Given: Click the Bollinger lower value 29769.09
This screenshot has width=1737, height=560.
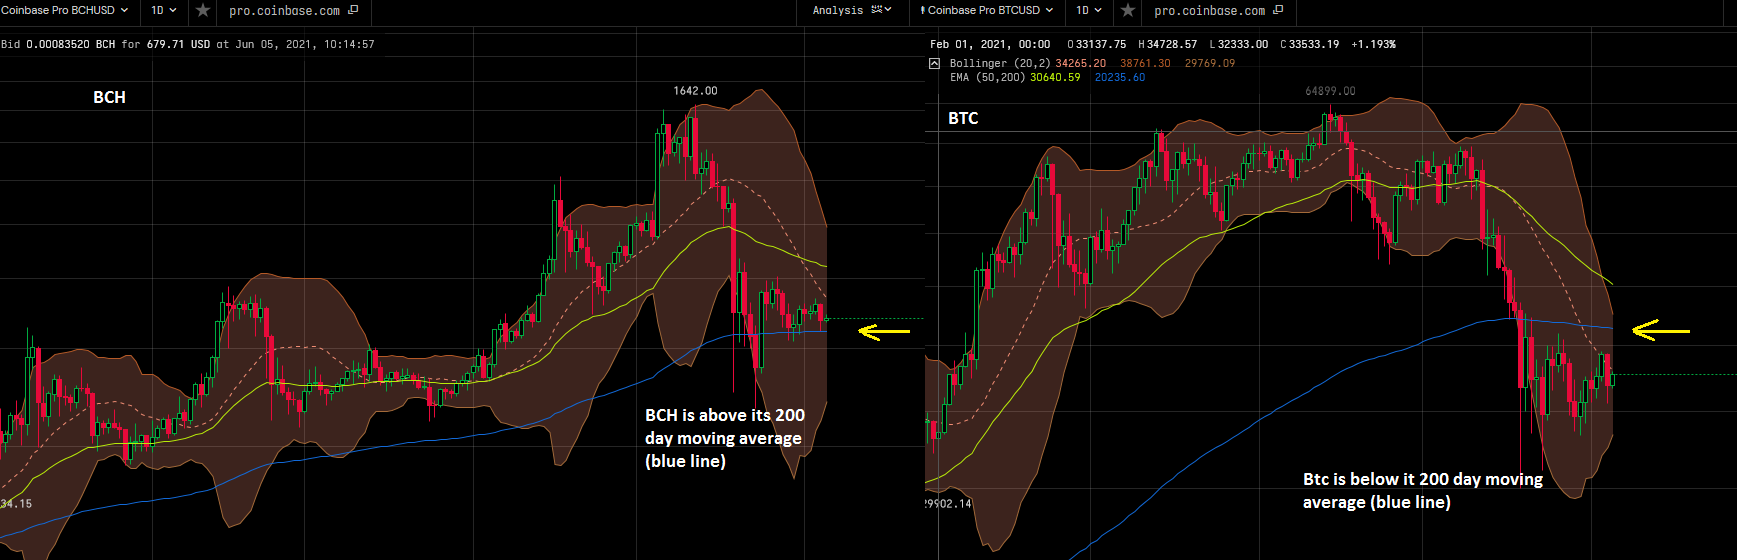Looking at the screenshot, I should (x=1210, y=63).
